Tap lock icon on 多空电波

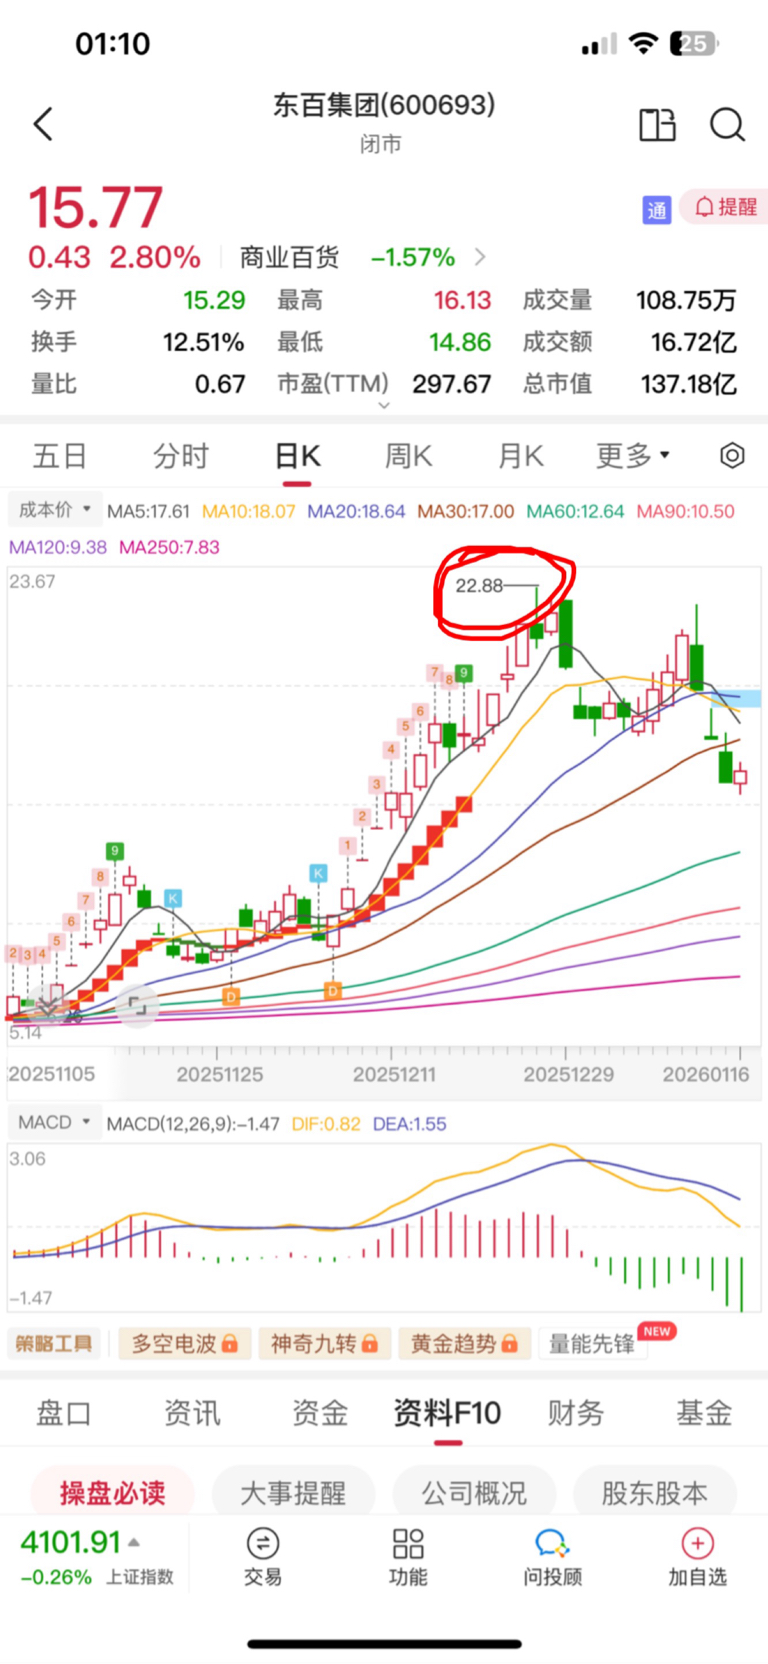click(x=230, y=1343)
